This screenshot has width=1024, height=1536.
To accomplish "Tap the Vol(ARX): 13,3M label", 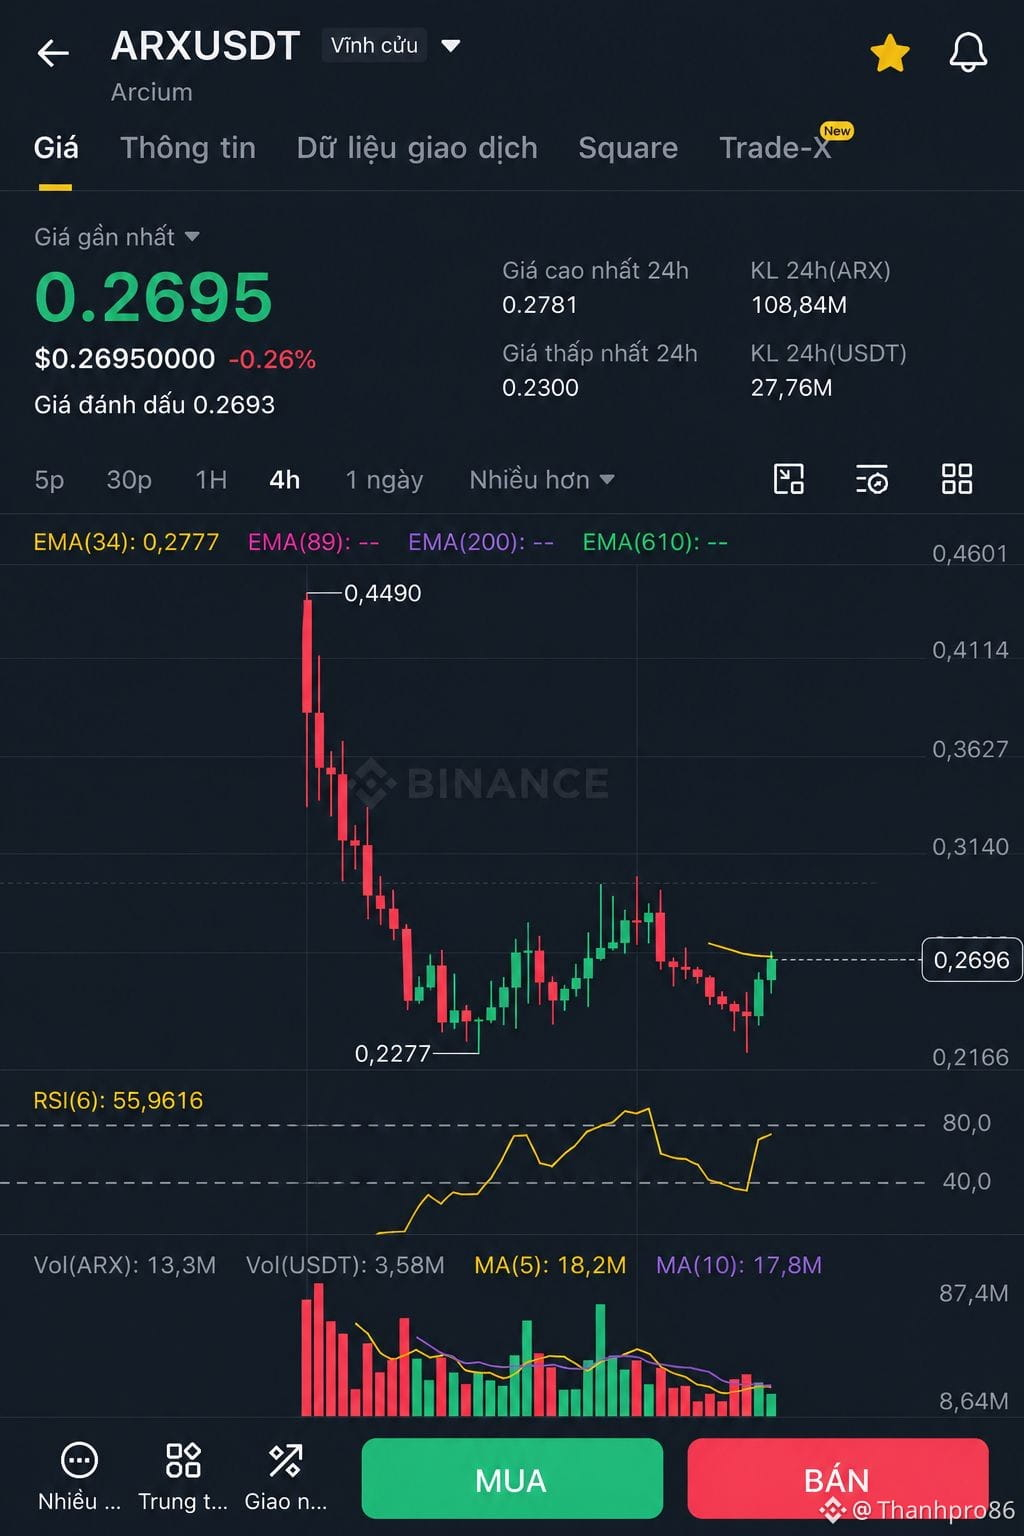I will coord(125,1265).
